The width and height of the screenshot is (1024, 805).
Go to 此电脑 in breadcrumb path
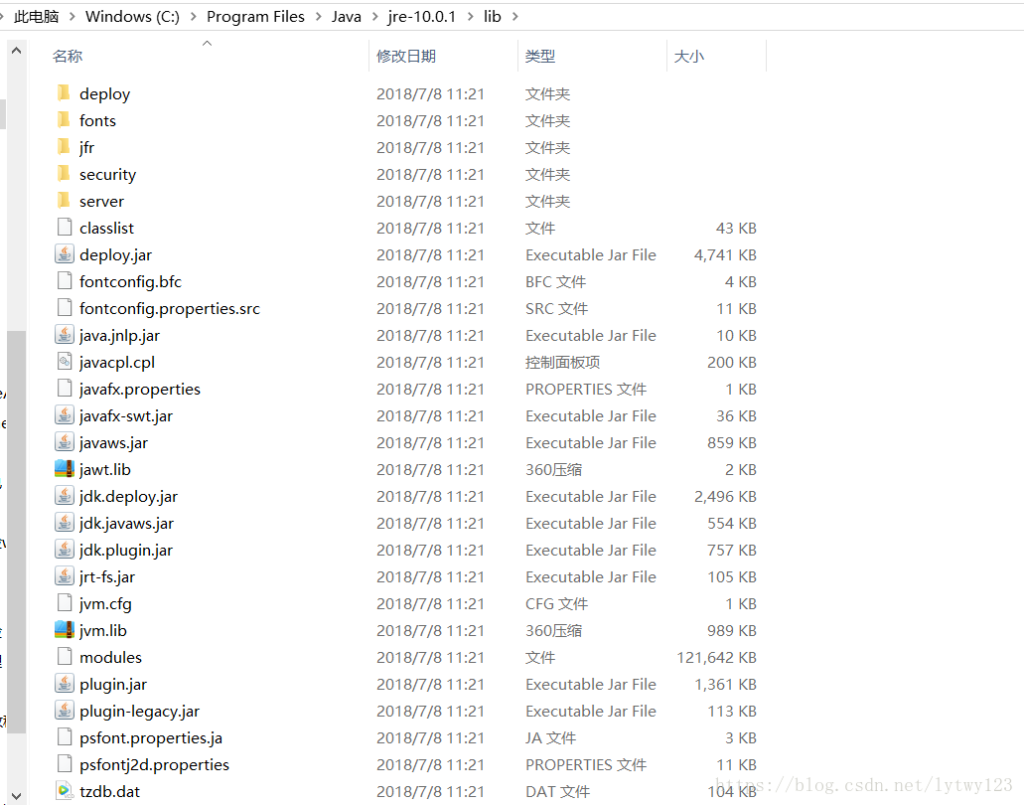36,17
